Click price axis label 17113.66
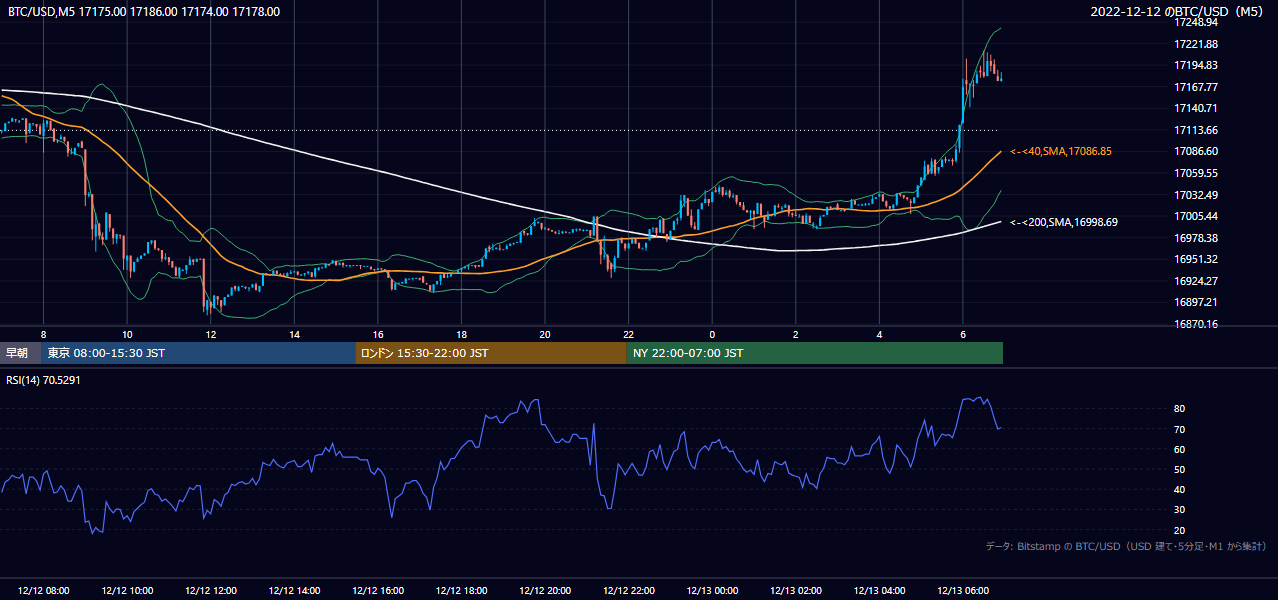This screenshot has height=600, width=1278. click(x=1197, y=130)
